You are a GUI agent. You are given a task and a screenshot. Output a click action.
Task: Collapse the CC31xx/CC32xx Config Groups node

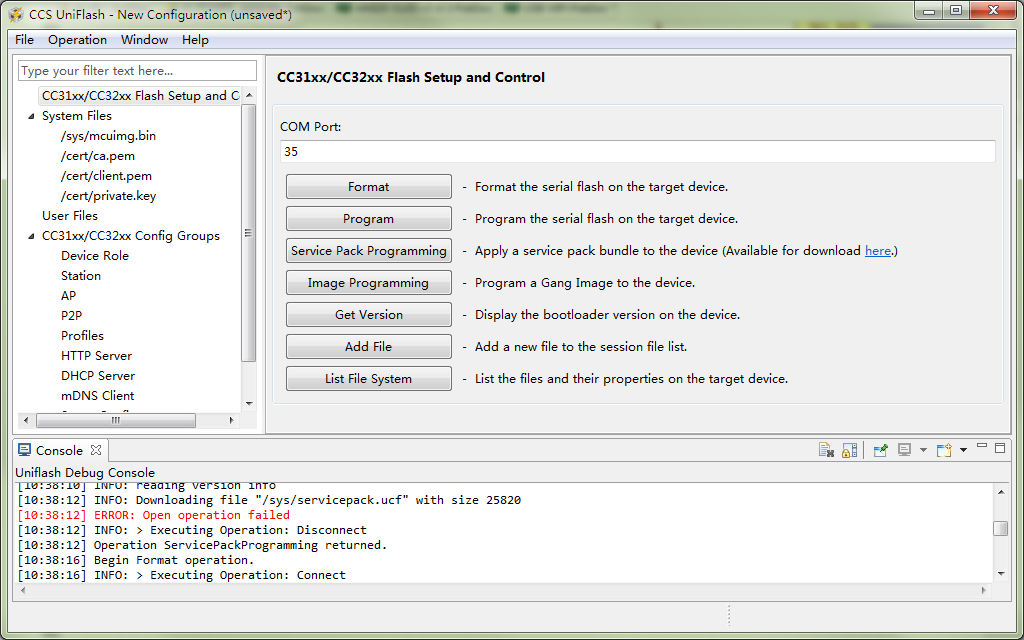[x=31, y=236]
